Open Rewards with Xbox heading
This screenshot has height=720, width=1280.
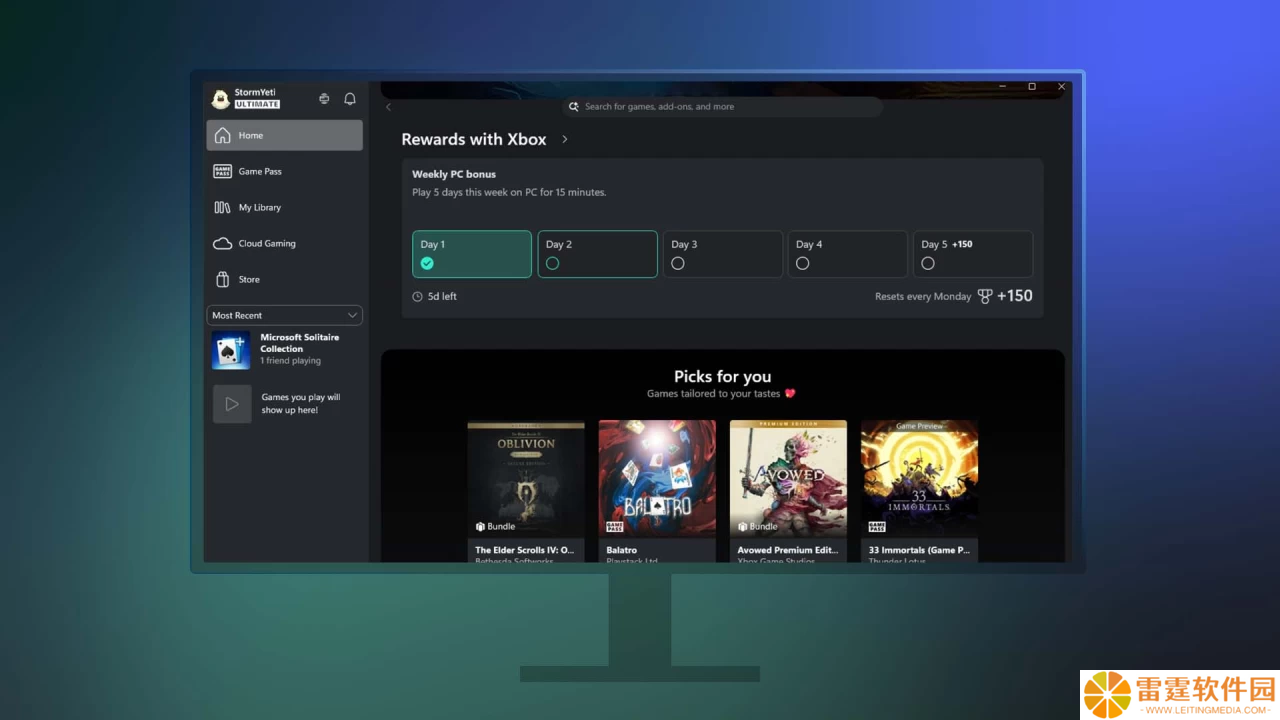click(474, 139)
